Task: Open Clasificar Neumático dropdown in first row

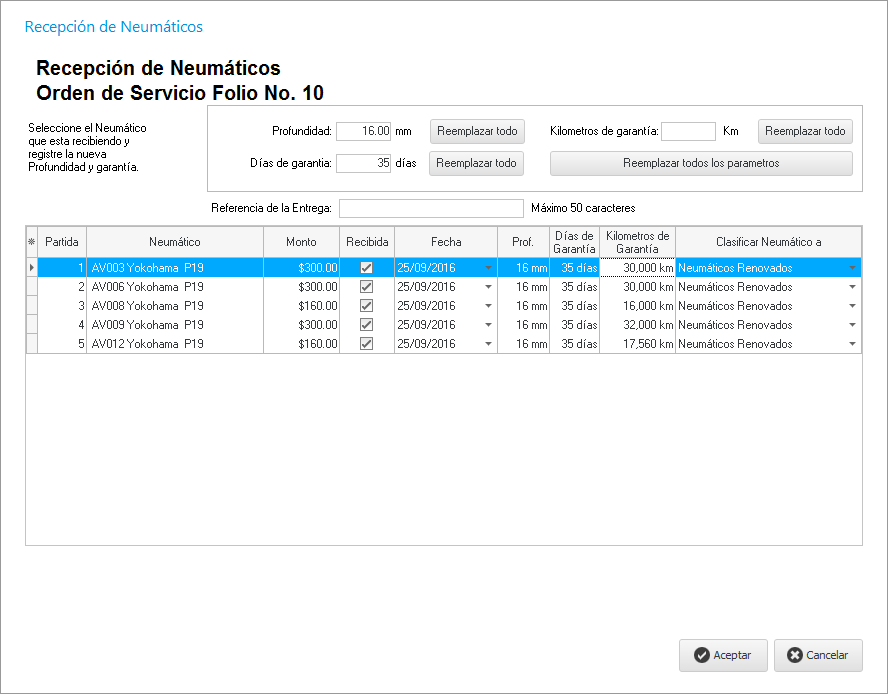Action: point(852,268)
